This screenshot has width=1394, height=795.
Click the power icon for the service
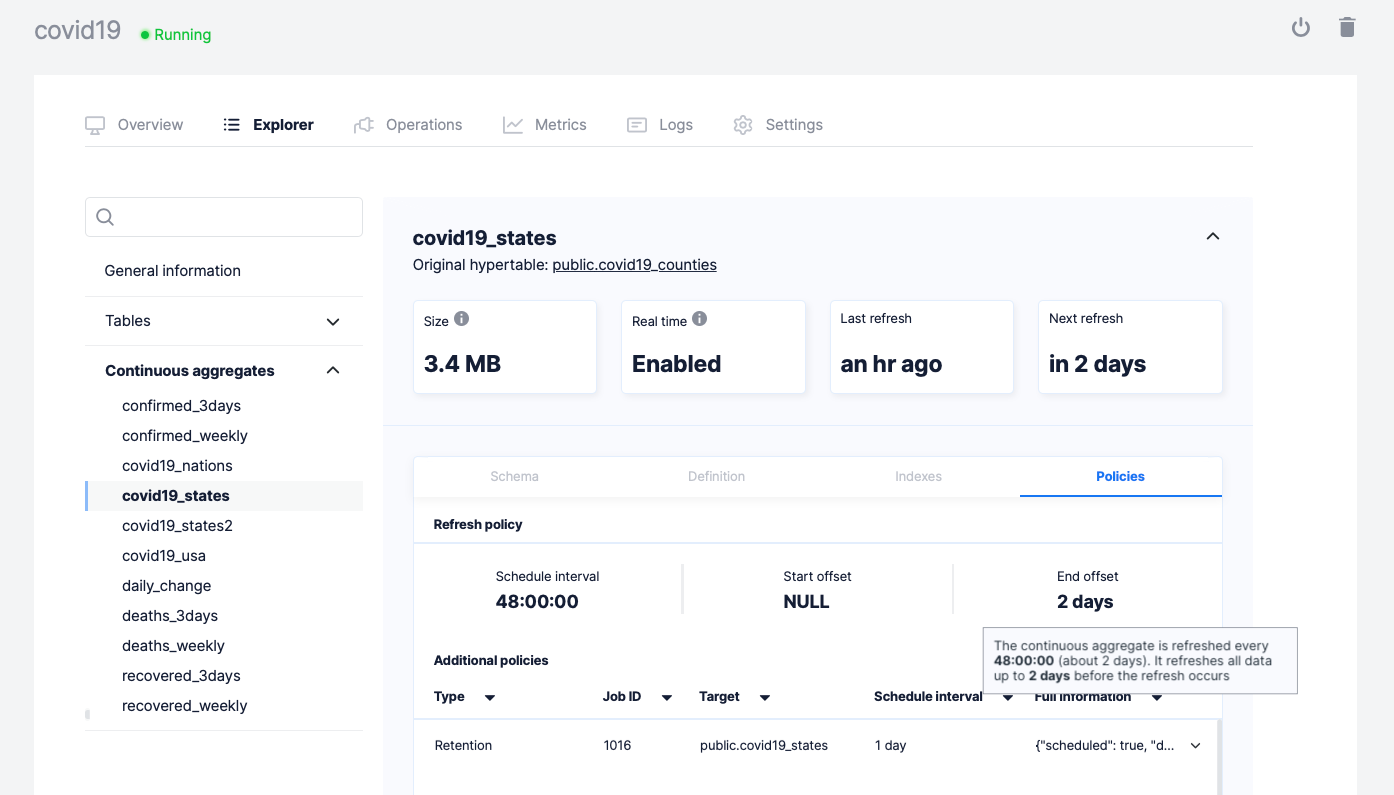(x=1300, y=28)
